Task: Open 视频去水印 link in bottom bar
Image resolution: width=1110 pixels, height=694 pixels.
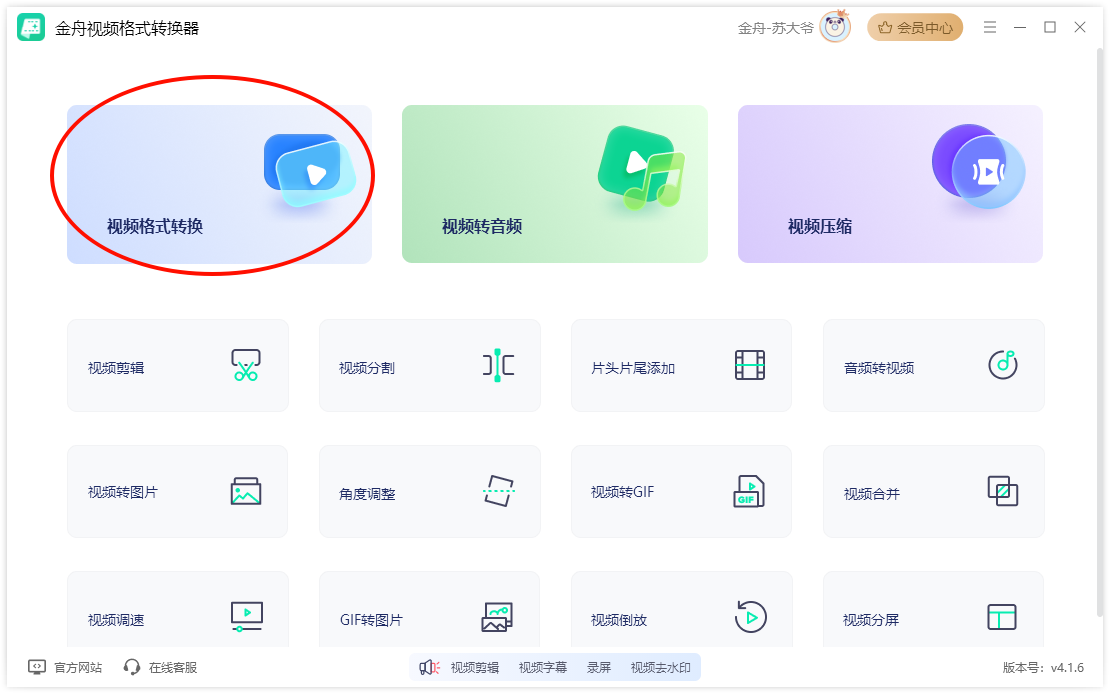Action: [x=660, y=667]
